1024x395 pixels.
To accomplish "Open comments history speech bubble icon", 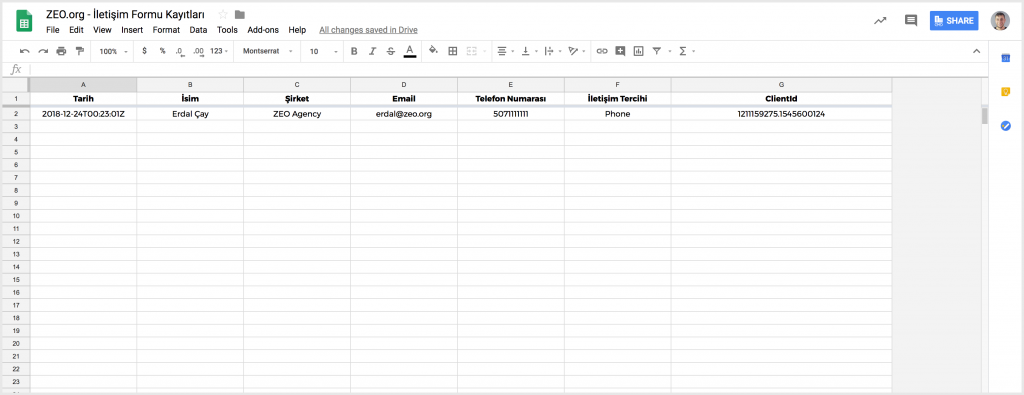I will 911,20.
